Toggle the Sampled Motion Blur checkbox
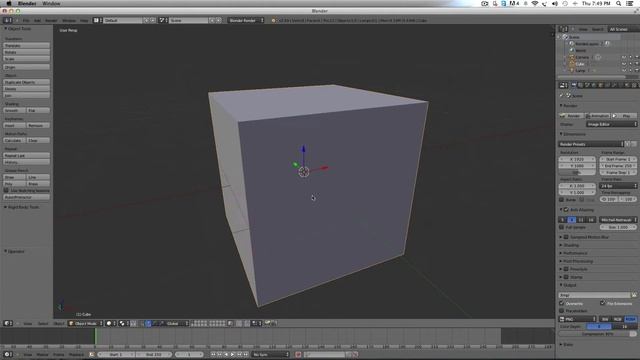 tap(566, 237)
